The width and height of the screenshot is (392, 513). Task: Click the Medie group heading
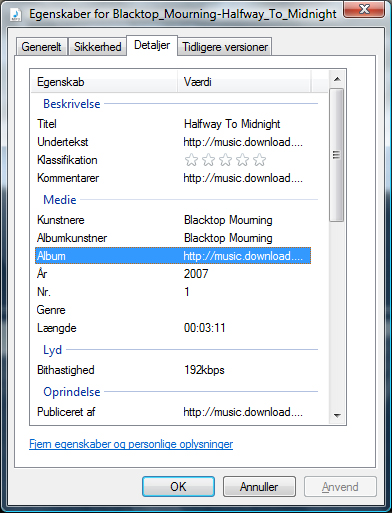(60, 200)
